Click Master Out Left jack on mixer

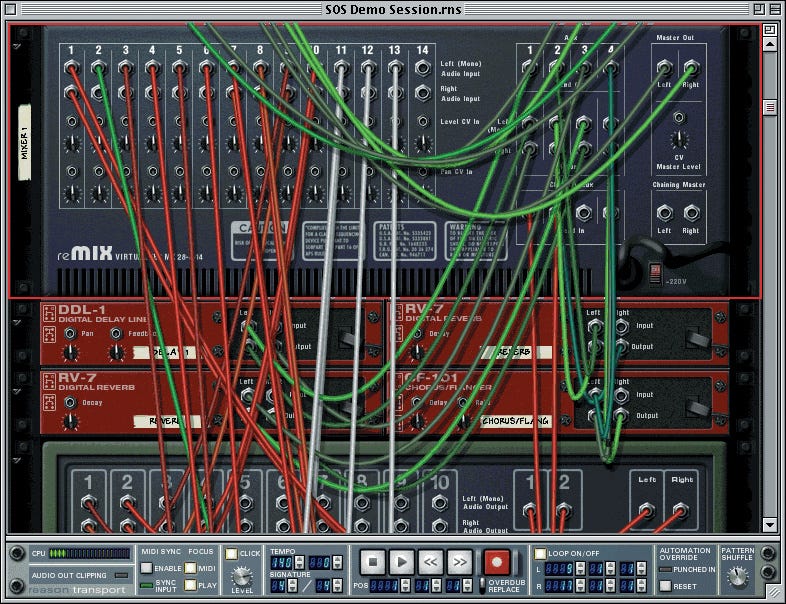click(664, 67)
